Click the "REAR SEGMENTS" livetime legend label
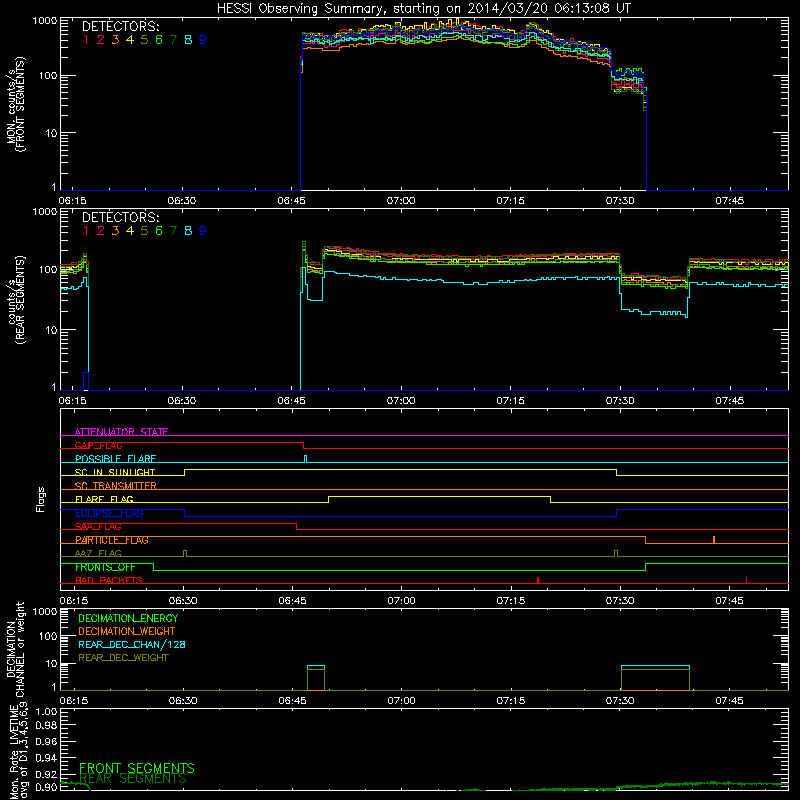 133,779
